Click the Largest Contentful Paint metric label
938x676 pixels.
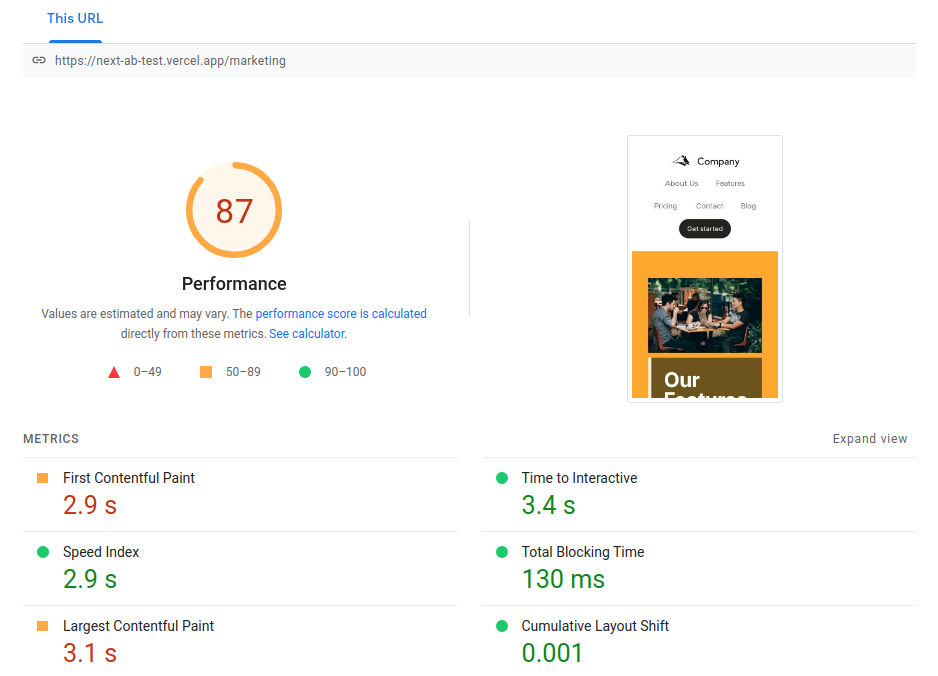pyautogui.click(x=138, y=626)
